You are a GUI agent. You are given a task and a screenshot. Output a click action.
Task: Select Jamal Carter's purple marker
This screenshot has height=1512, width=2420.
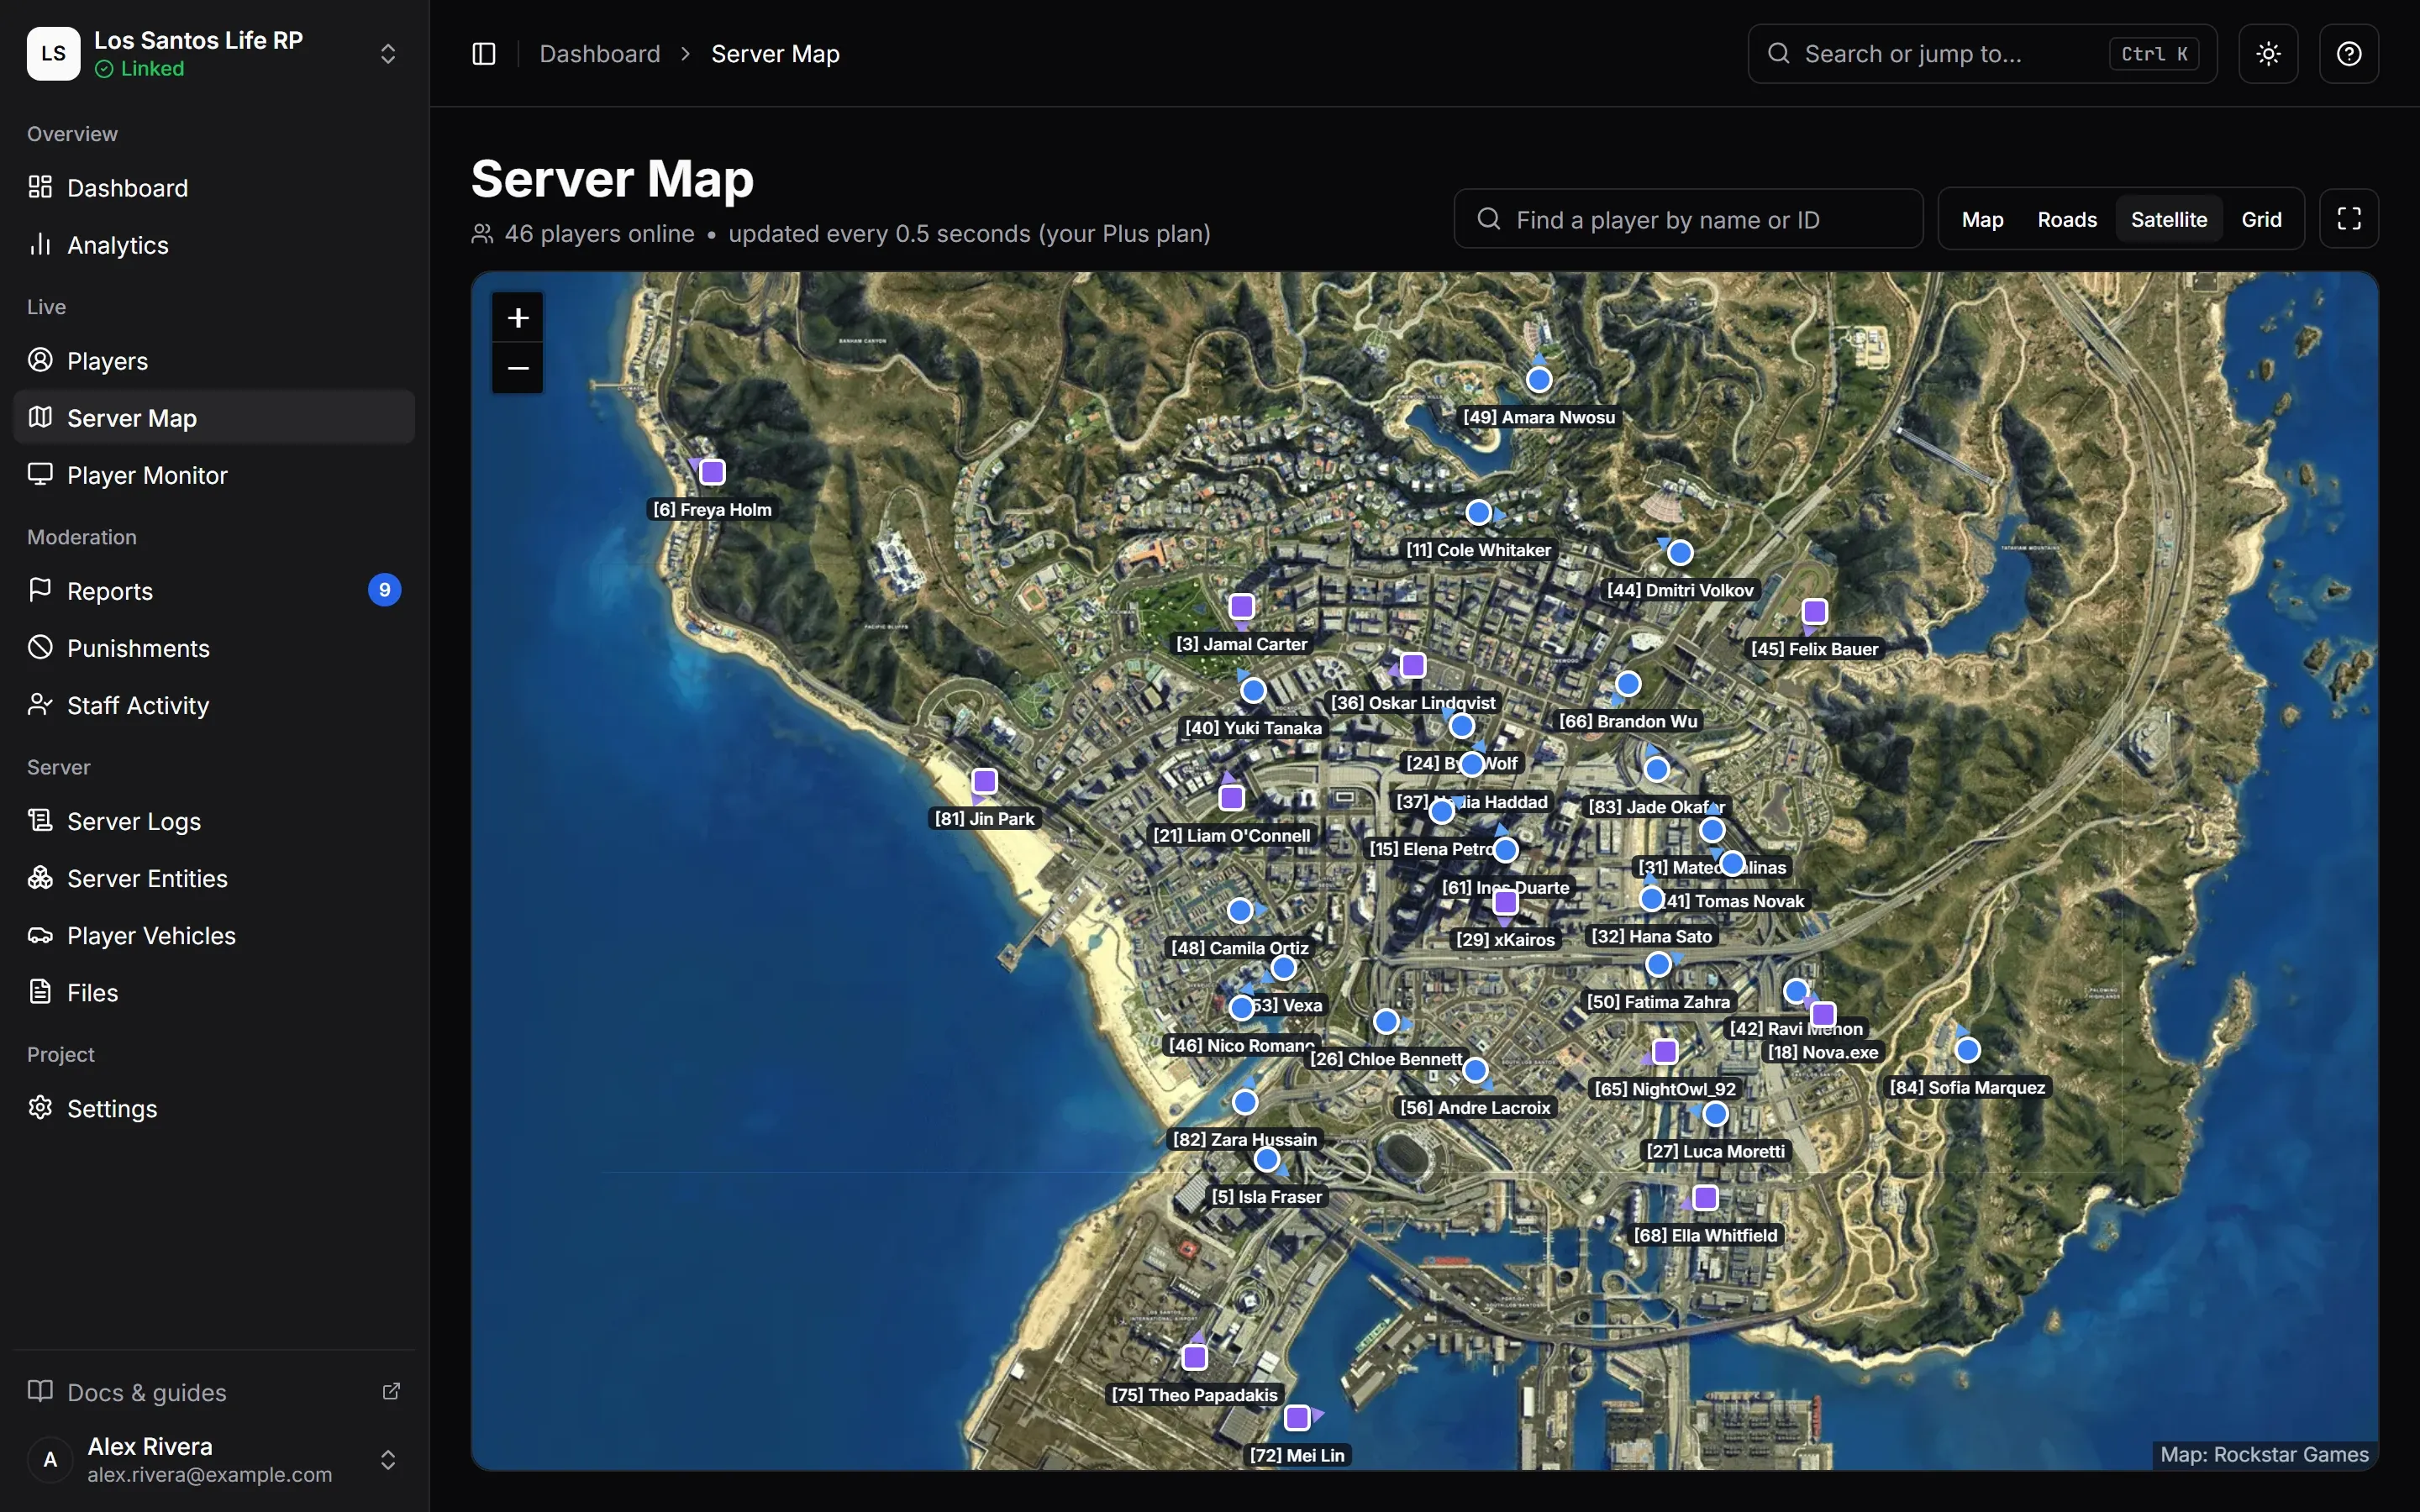pos(1242,607)
